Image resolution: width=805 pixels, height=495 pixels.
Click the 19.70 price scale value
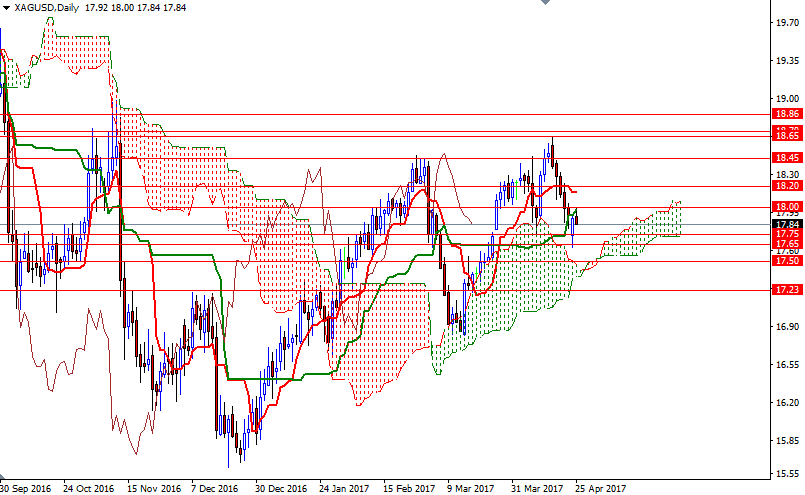coord(788,23)
